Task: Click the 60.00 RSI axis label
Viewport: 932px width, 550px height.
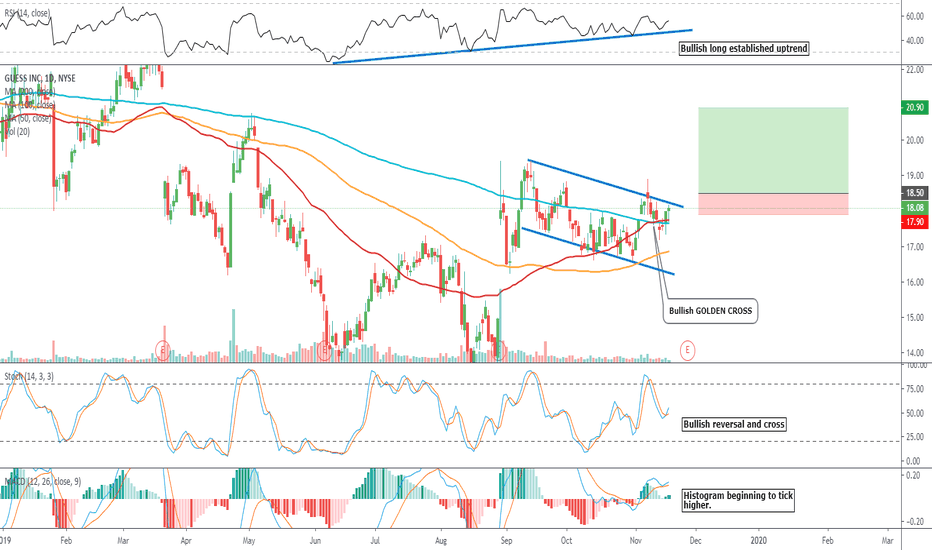Action: pyautogui.click(x=914, y=17)
